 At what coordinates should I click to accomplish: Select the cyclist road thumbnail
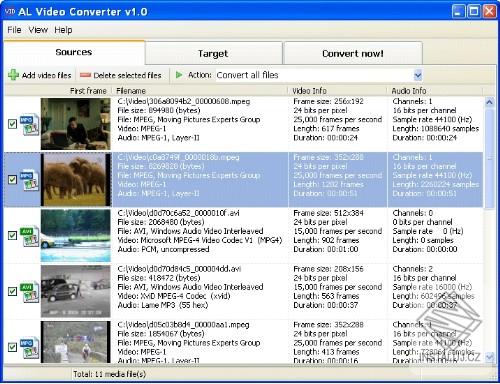[76, 342]
